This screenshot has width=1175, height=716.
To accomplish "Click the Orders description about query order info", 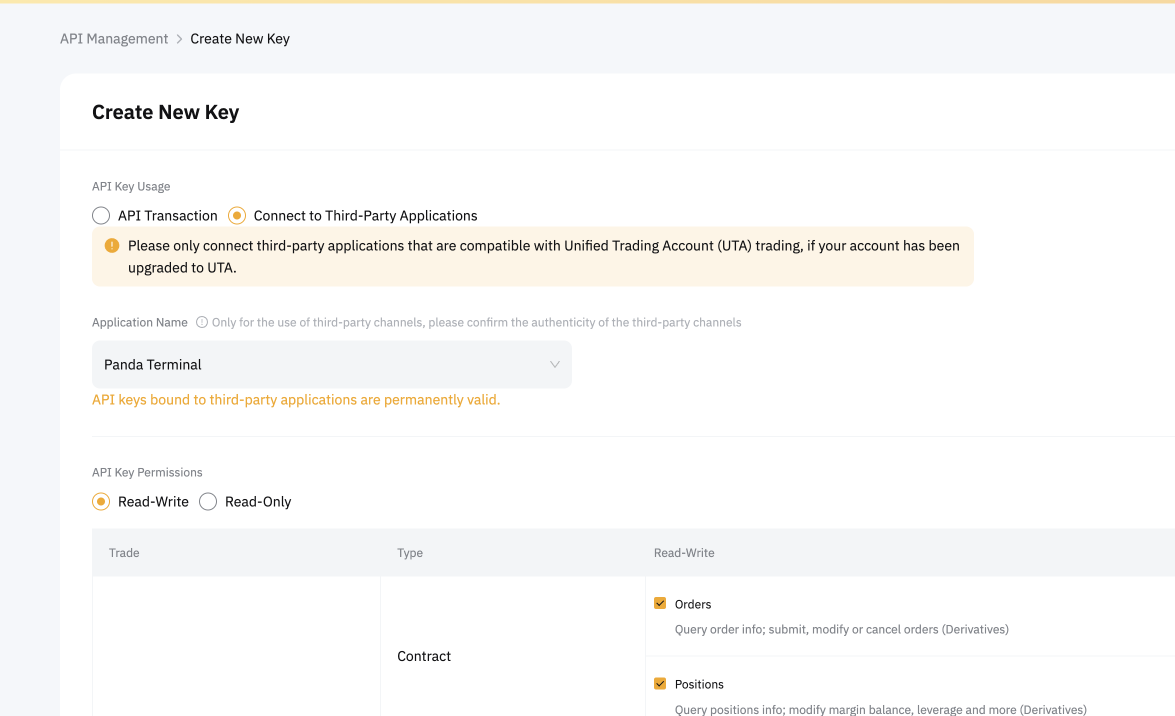I will 842,629.
